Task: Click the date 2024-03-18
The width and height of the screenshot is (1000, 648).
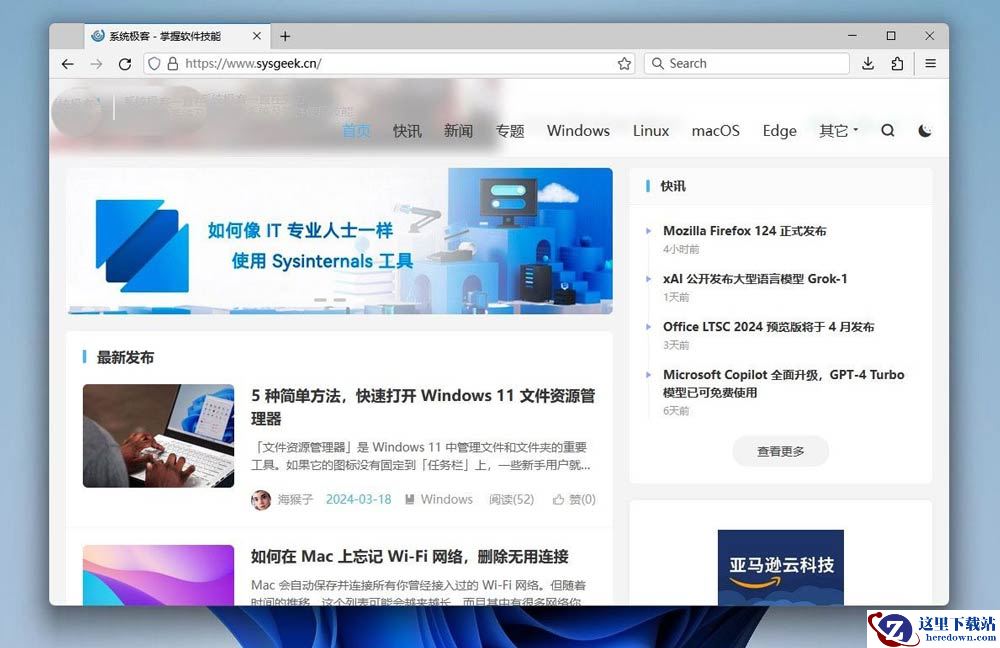Action: point(358,499)
